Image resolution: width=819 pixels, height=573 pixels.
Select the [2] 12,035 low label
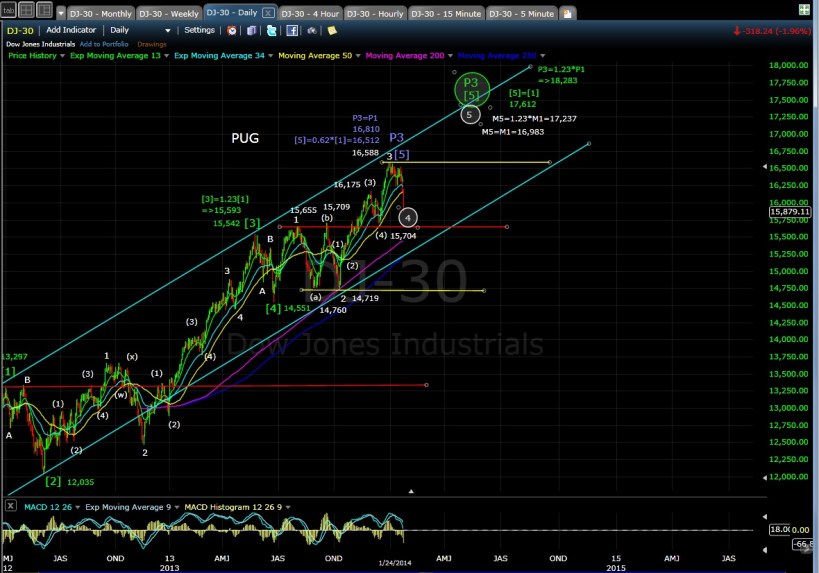click(x=69, y=481)
